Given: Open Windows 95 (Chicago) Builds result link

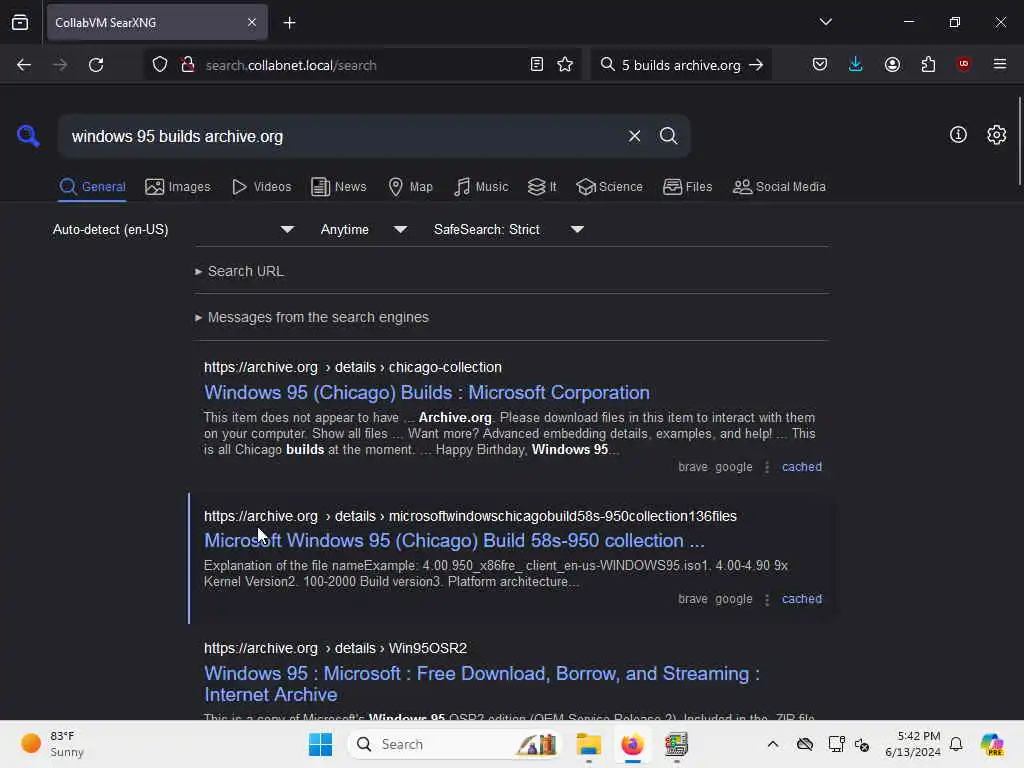Looking at the screenshot, I should [426, 392].
